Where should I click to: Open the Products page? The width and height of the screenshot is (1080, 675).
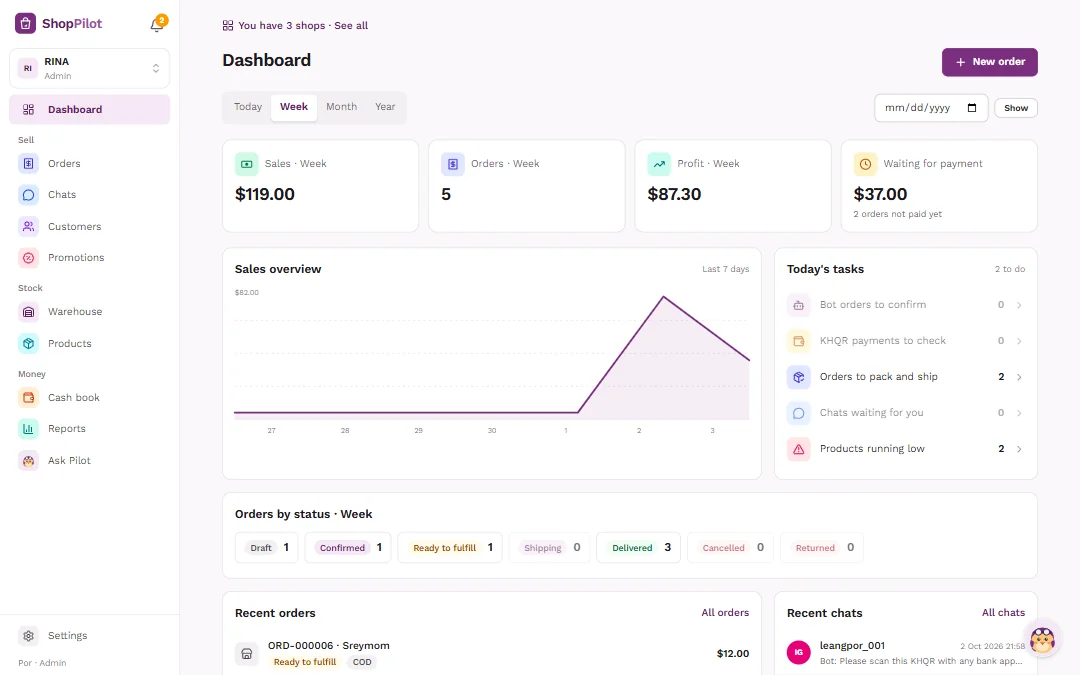90,344
